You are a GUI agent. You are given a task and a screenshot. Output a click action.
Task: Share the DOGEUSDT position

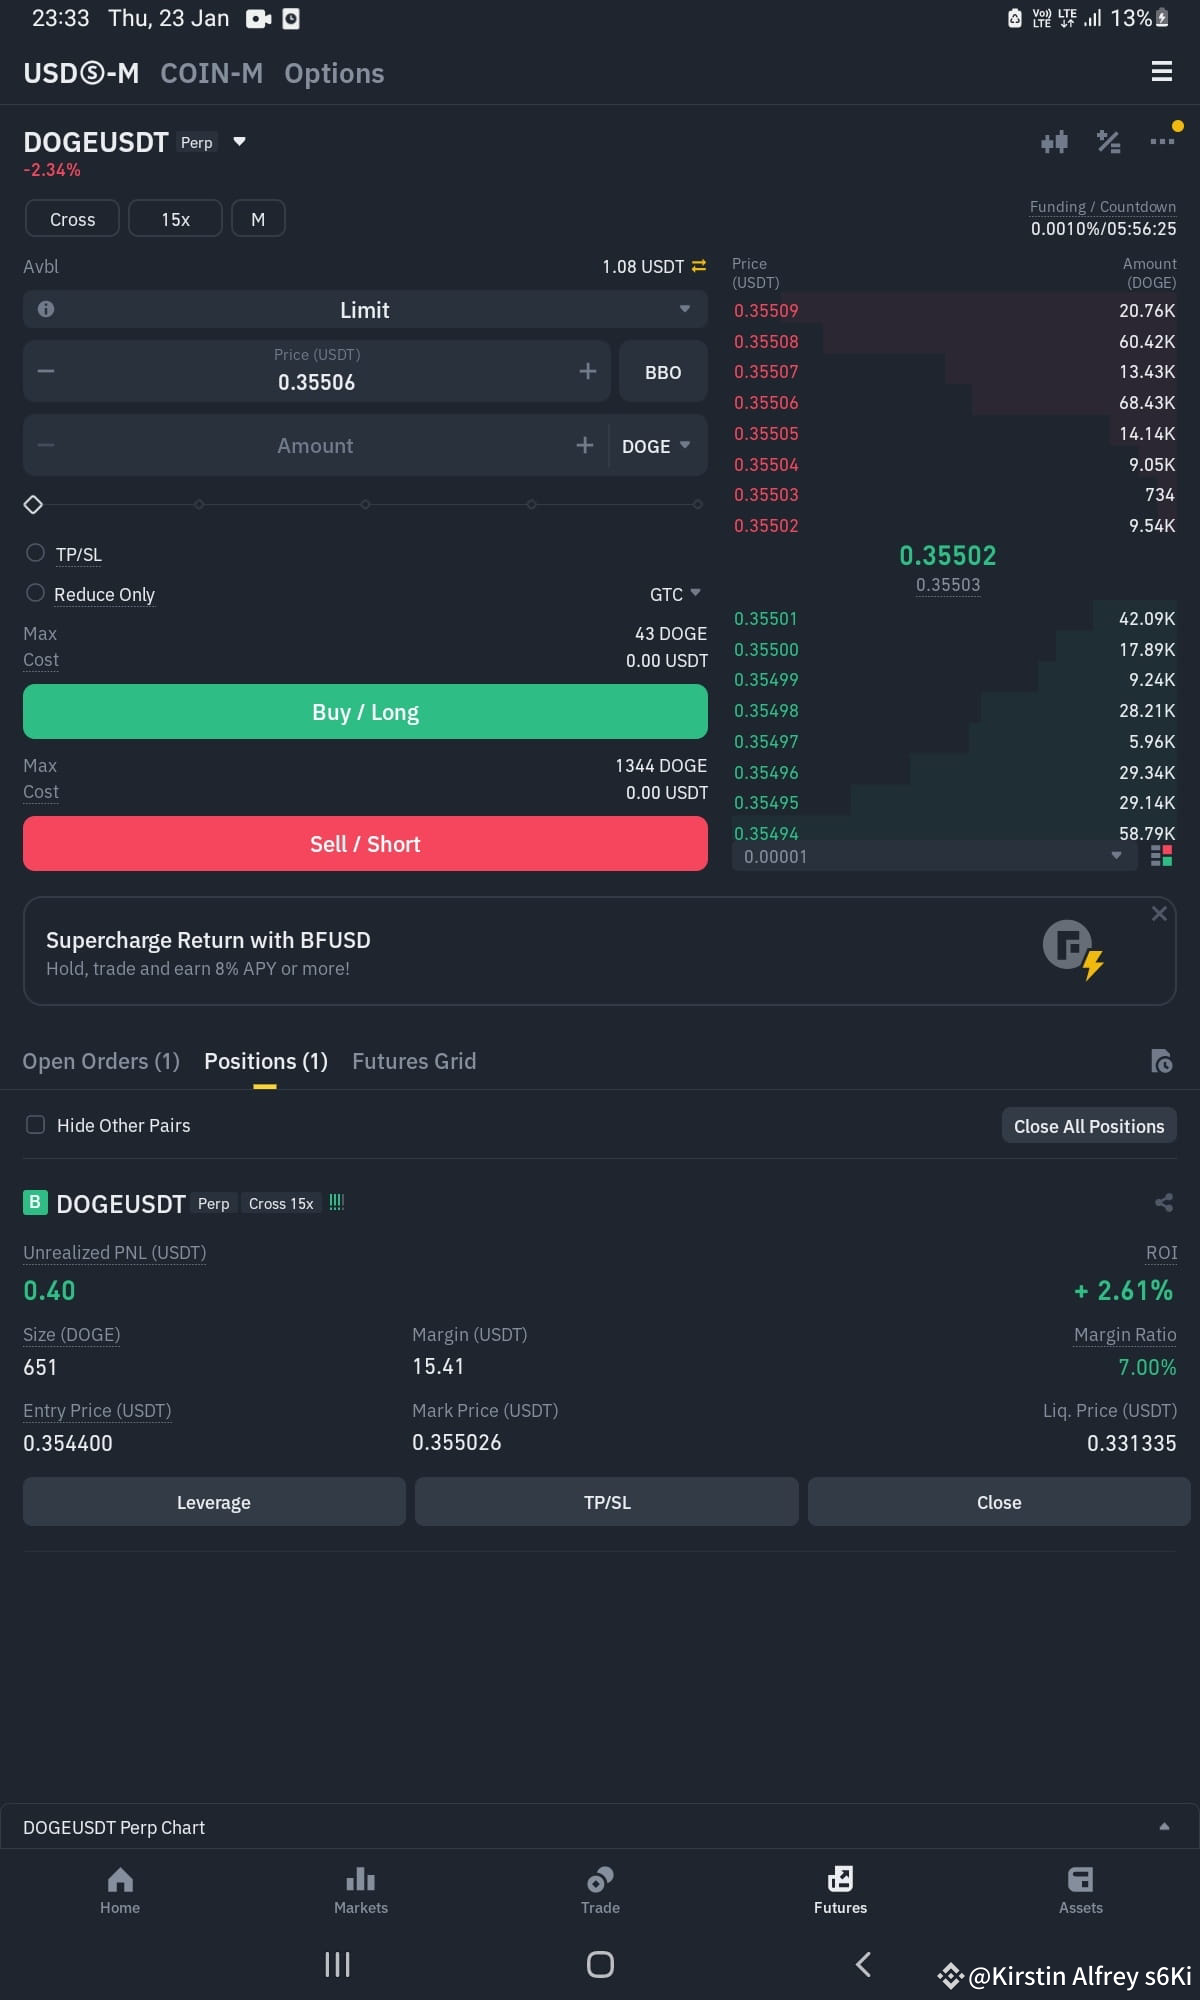coord(1164,1202)
